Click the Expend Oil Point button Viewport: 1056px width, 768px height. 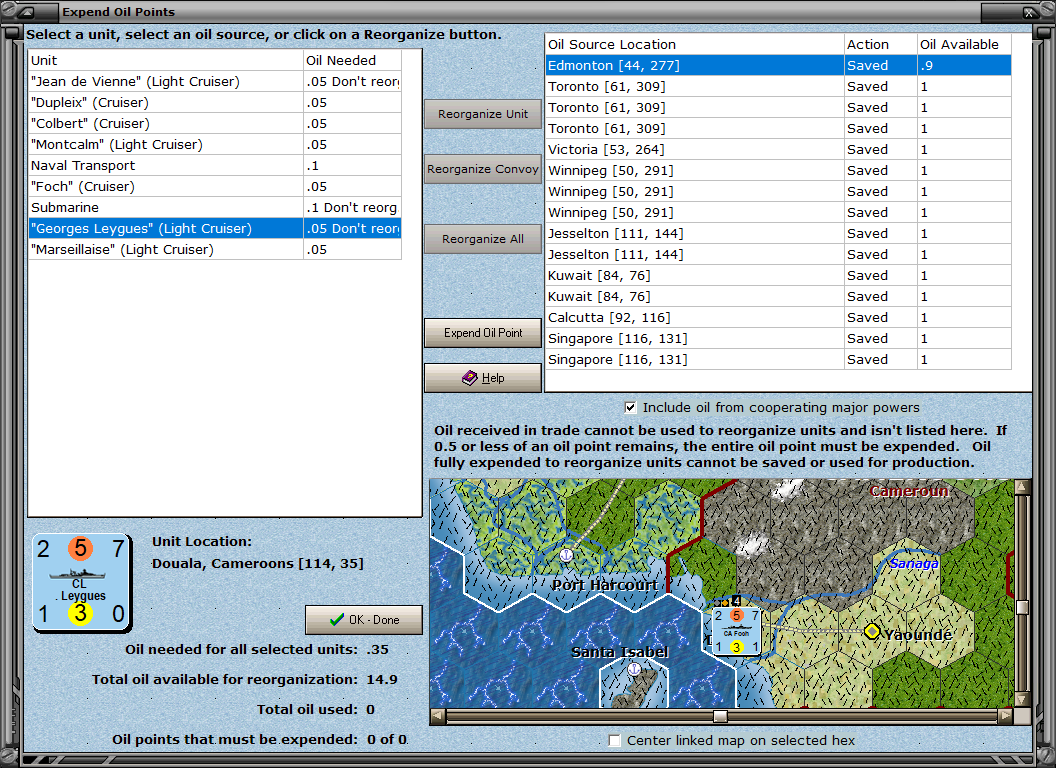(483, 333)
